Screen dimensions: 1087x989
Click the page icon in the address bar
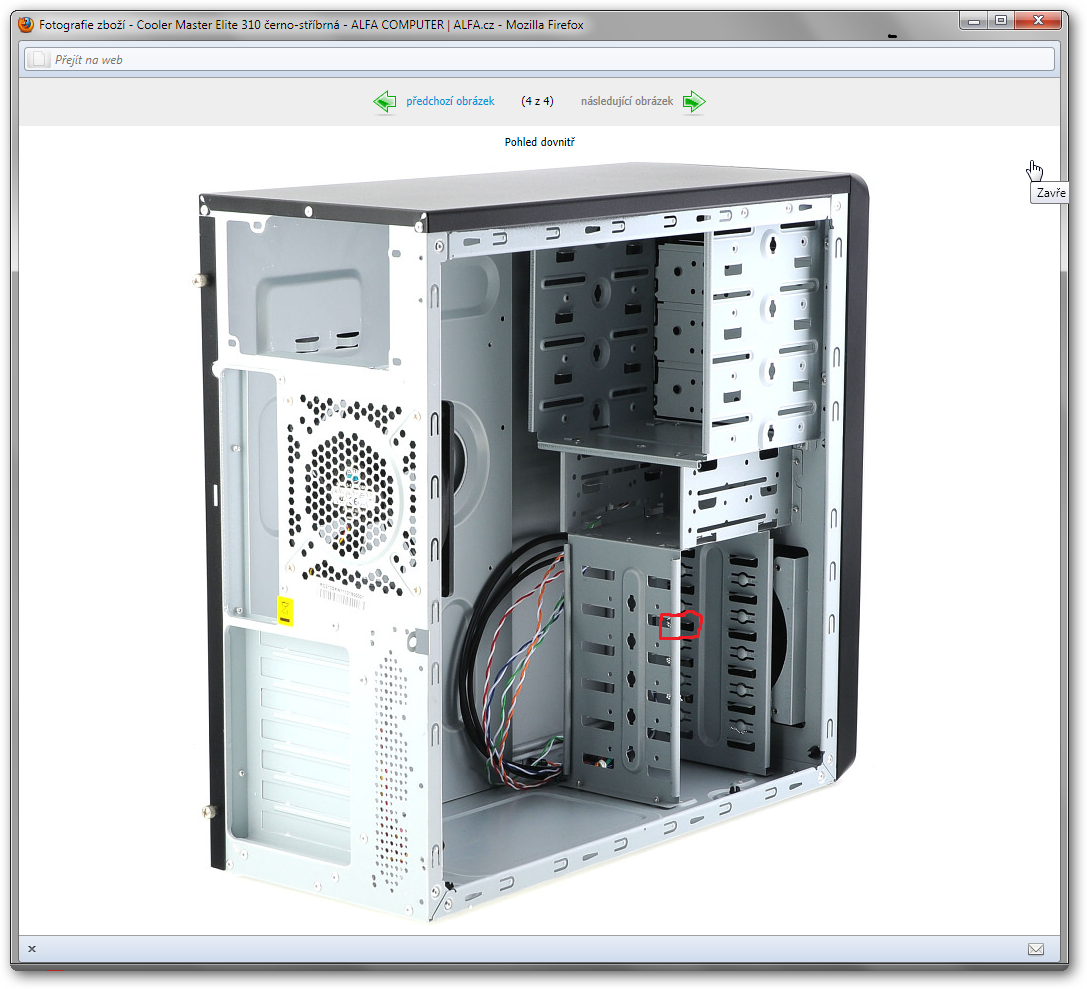[x=40, y=60]
